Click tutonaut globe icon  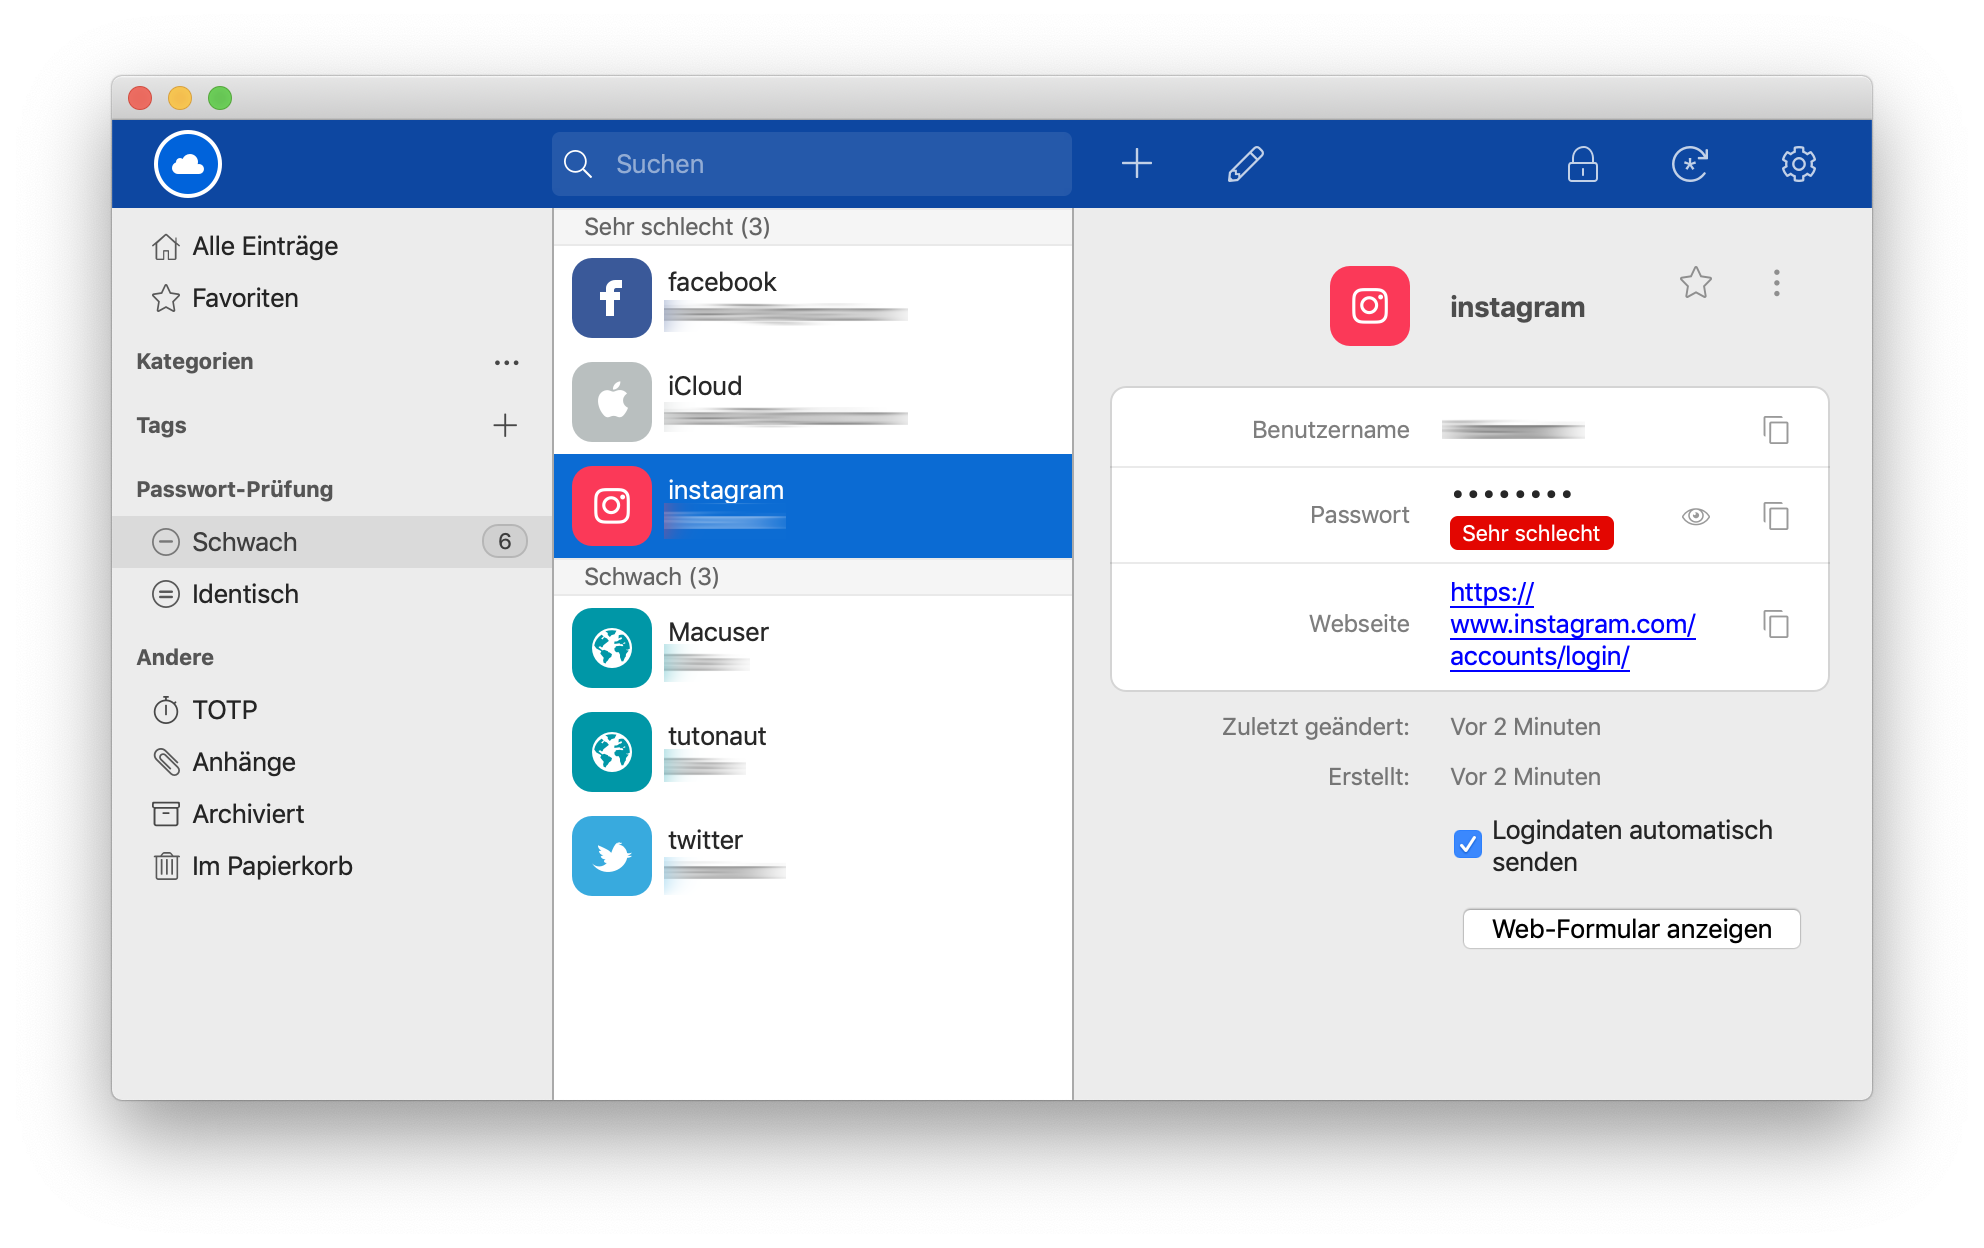pyautogui.click(x=612, y=752)
